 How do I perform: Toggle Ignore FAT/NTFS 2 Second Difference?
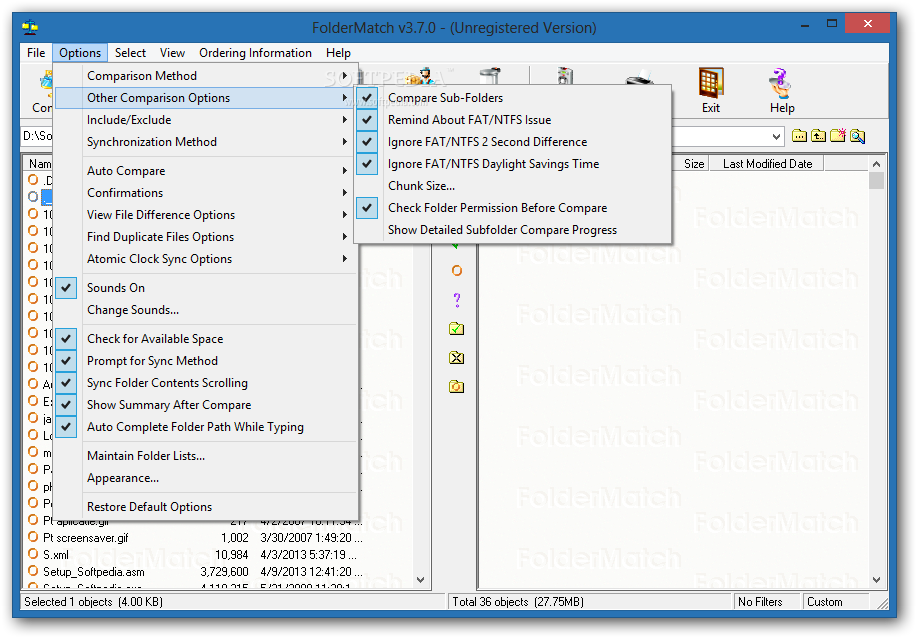coord(513,142)
